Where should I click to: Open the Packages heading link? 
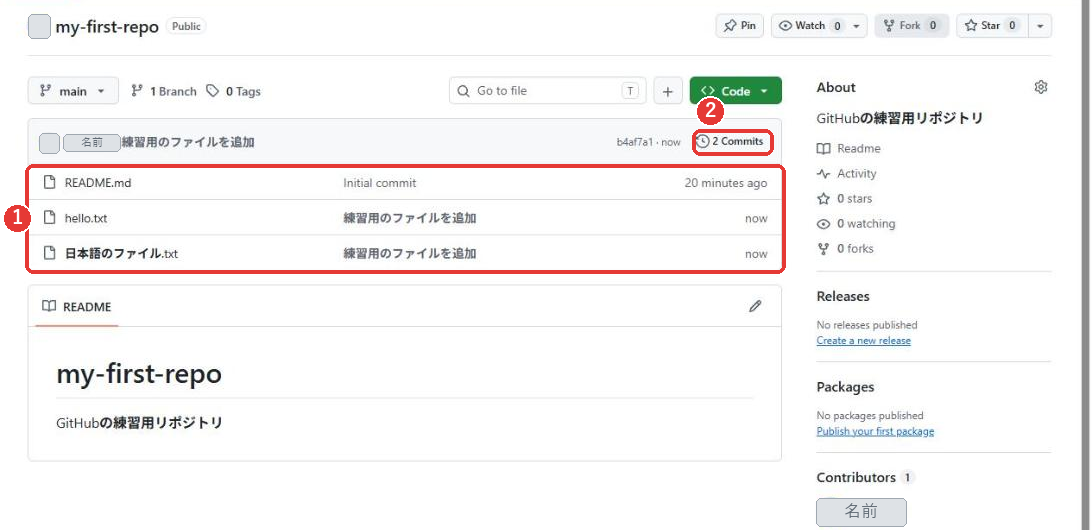(845, 387)
